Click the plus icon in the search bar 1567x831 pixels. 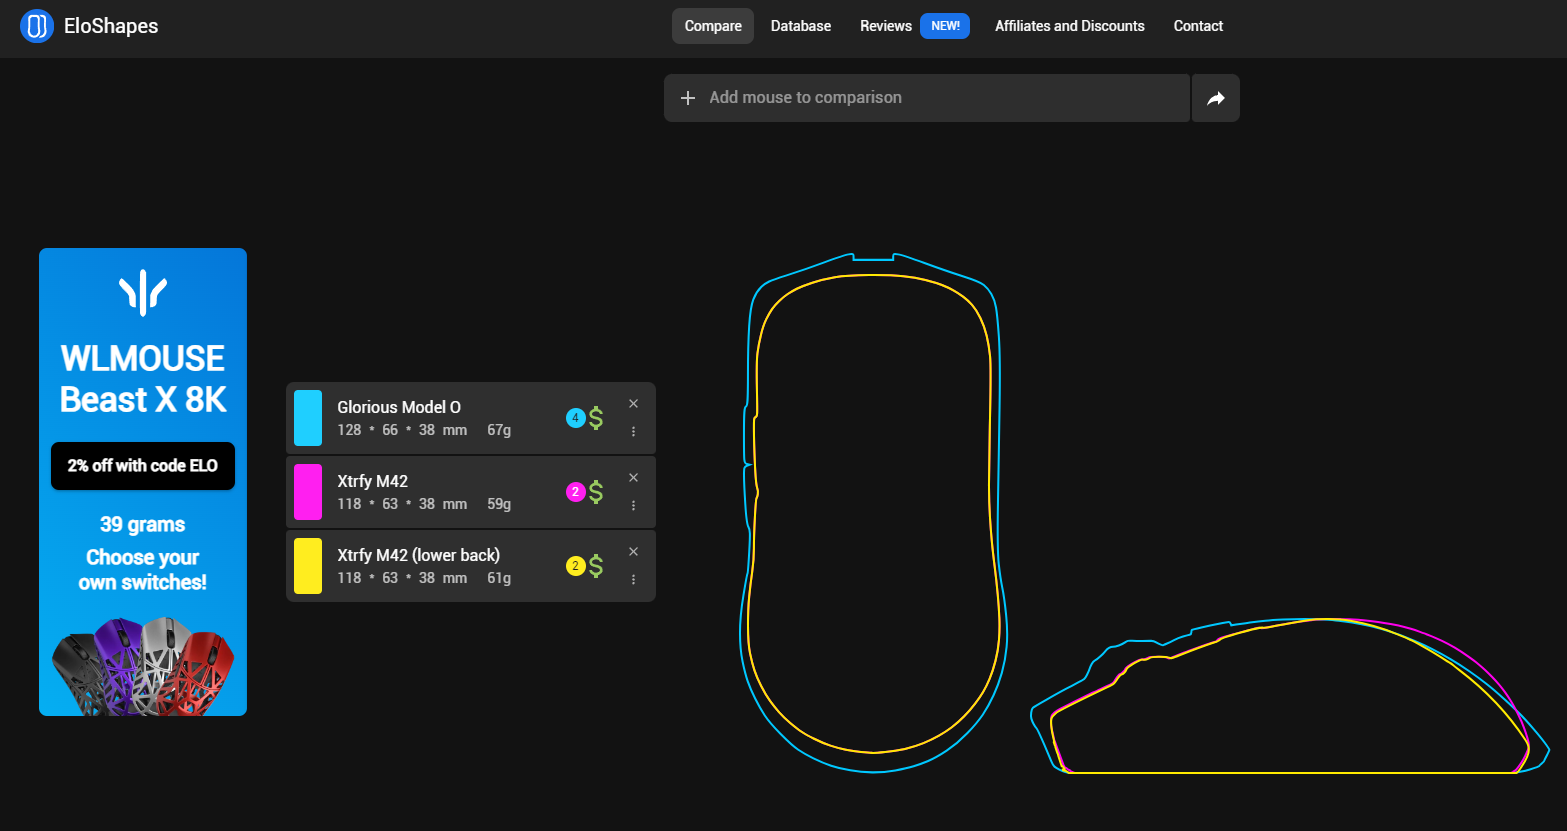pyautogui.click(x=688, y=98)
